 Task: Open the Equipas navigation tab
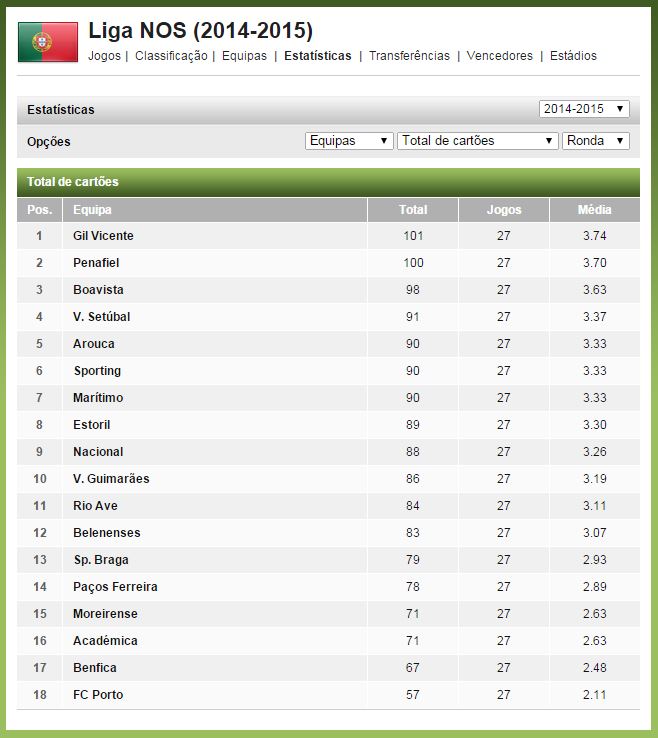(x=244, y=56)
